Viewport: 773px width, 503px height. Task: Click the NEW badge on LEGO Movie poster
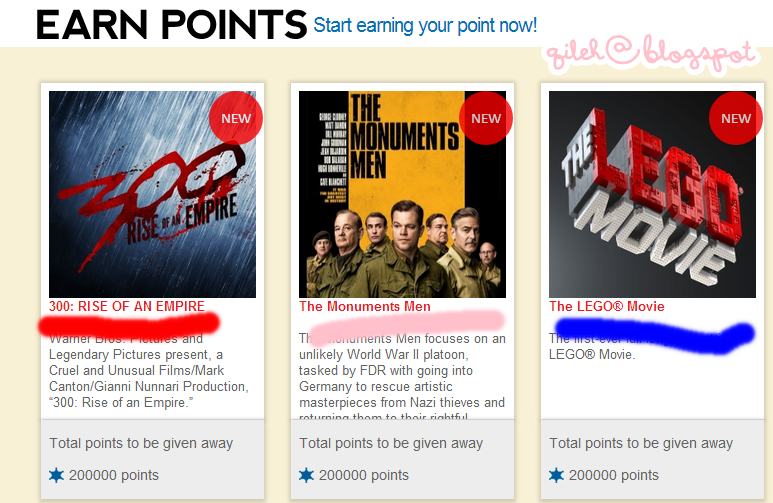(736, 118)
